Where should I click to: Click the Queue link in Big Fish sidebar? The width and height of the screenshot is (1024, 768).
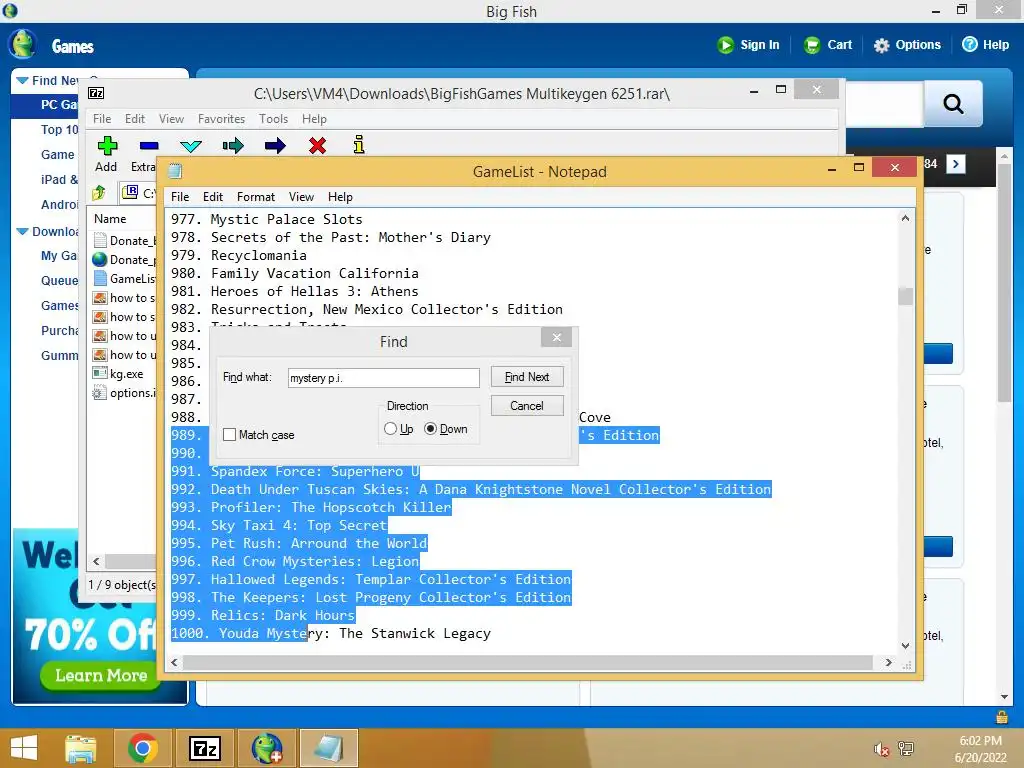point(59,281)
